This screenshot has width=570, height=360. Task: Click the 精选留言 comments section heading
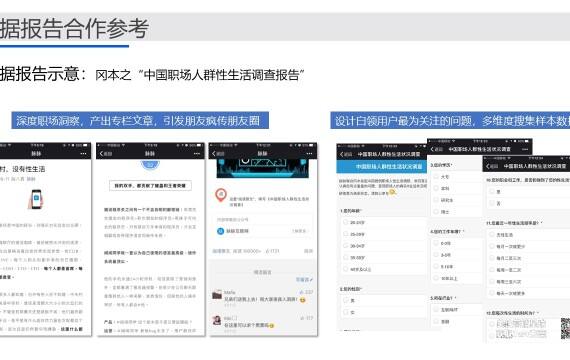262,272
